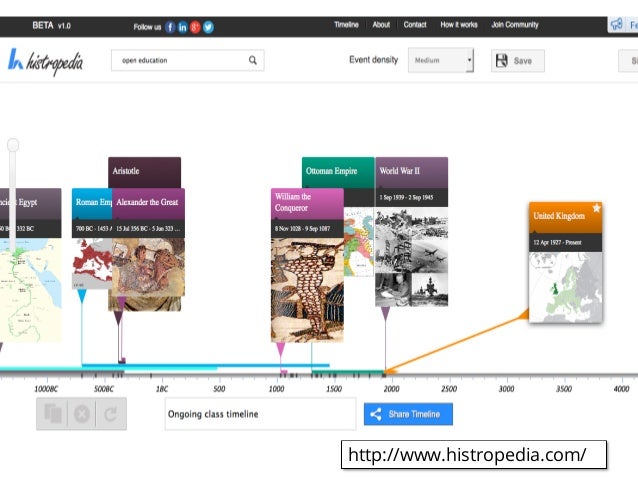This screenshot has height=479, width=638.
Task: Toggle the star on United Kingdom card
Action: pyautogui.click(x=596, y=208)
